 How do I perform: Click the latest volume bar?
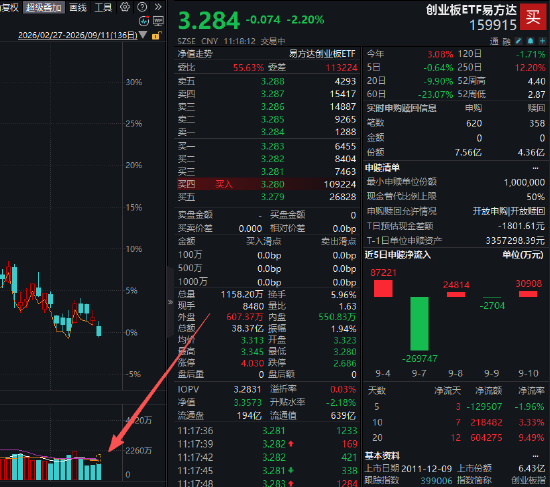pos(99,472)
